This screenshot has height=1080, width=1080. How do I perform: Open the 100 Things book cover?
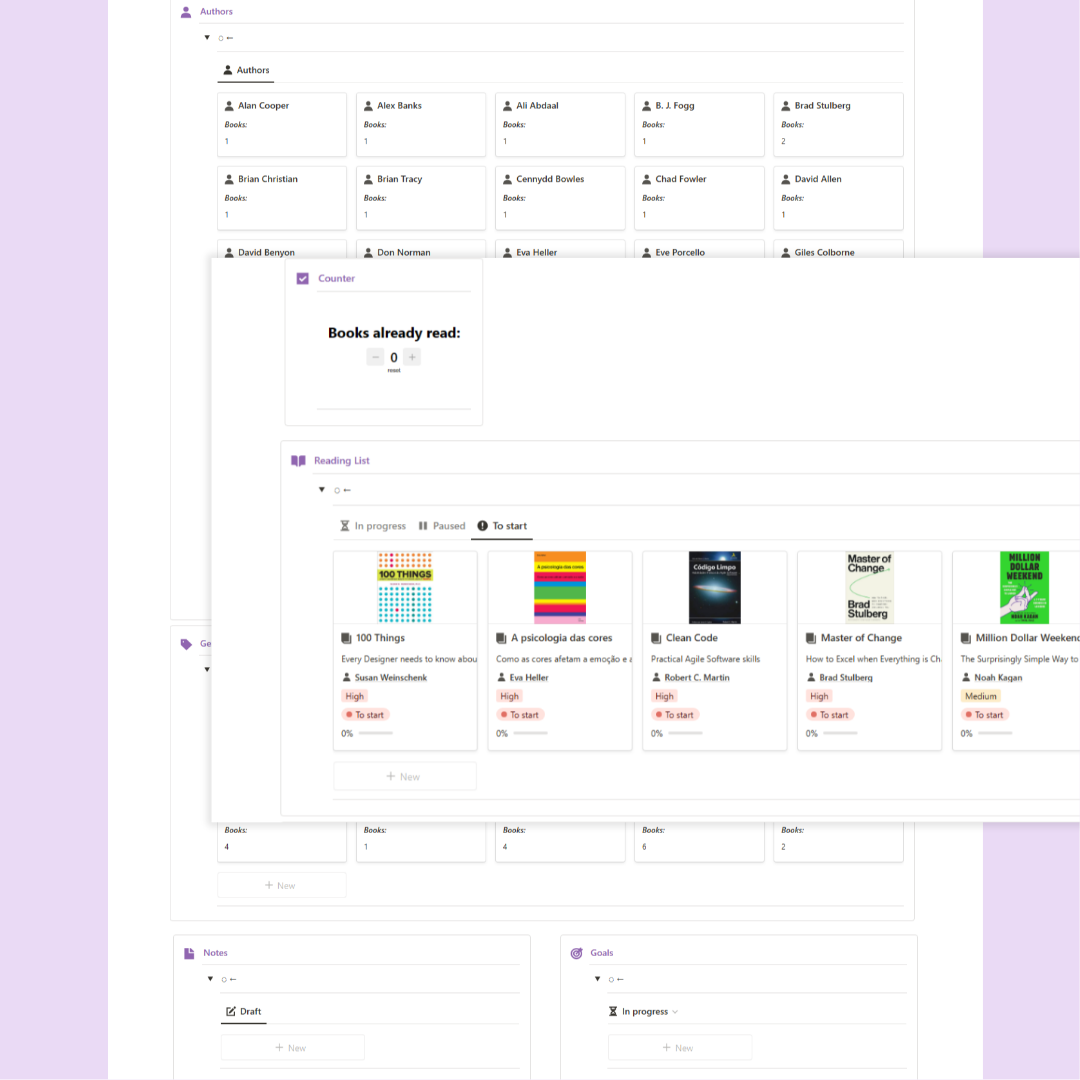click(x=405, y=588)
